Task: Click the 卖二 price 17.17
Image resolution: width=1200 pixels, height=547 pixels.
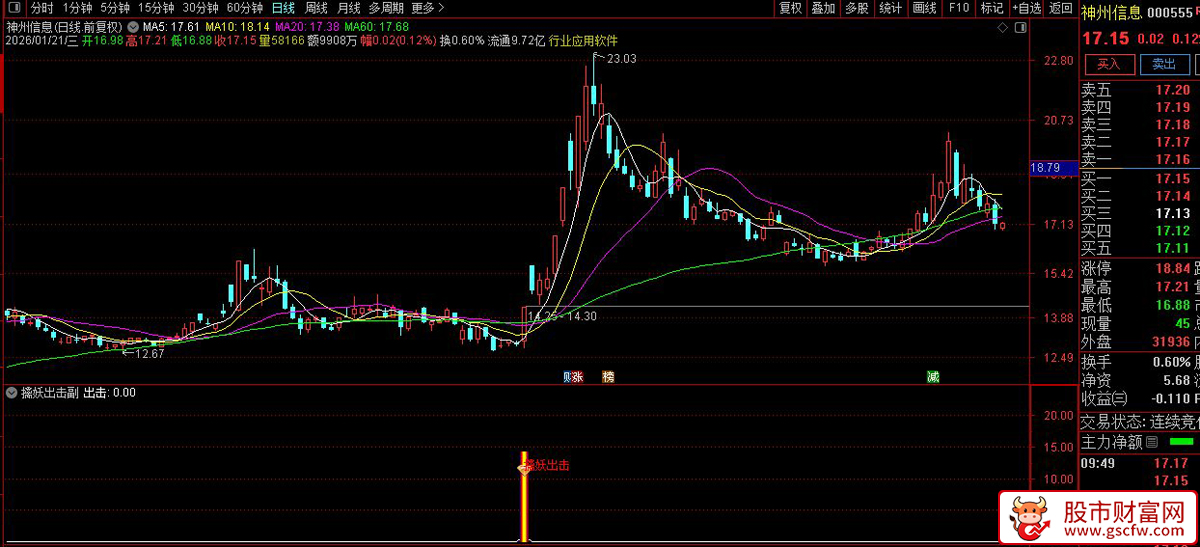Action: tap(1173, 142)
